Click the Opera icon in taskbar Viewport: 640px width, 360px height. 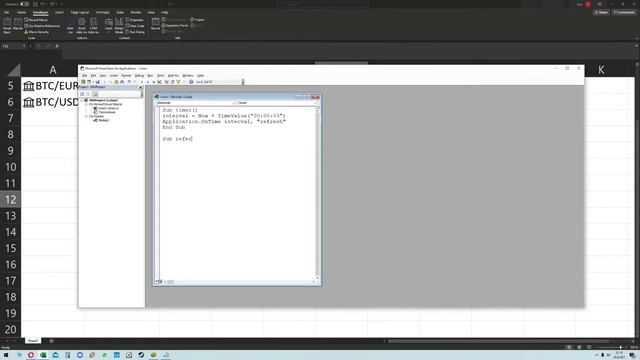click(31, 355)
